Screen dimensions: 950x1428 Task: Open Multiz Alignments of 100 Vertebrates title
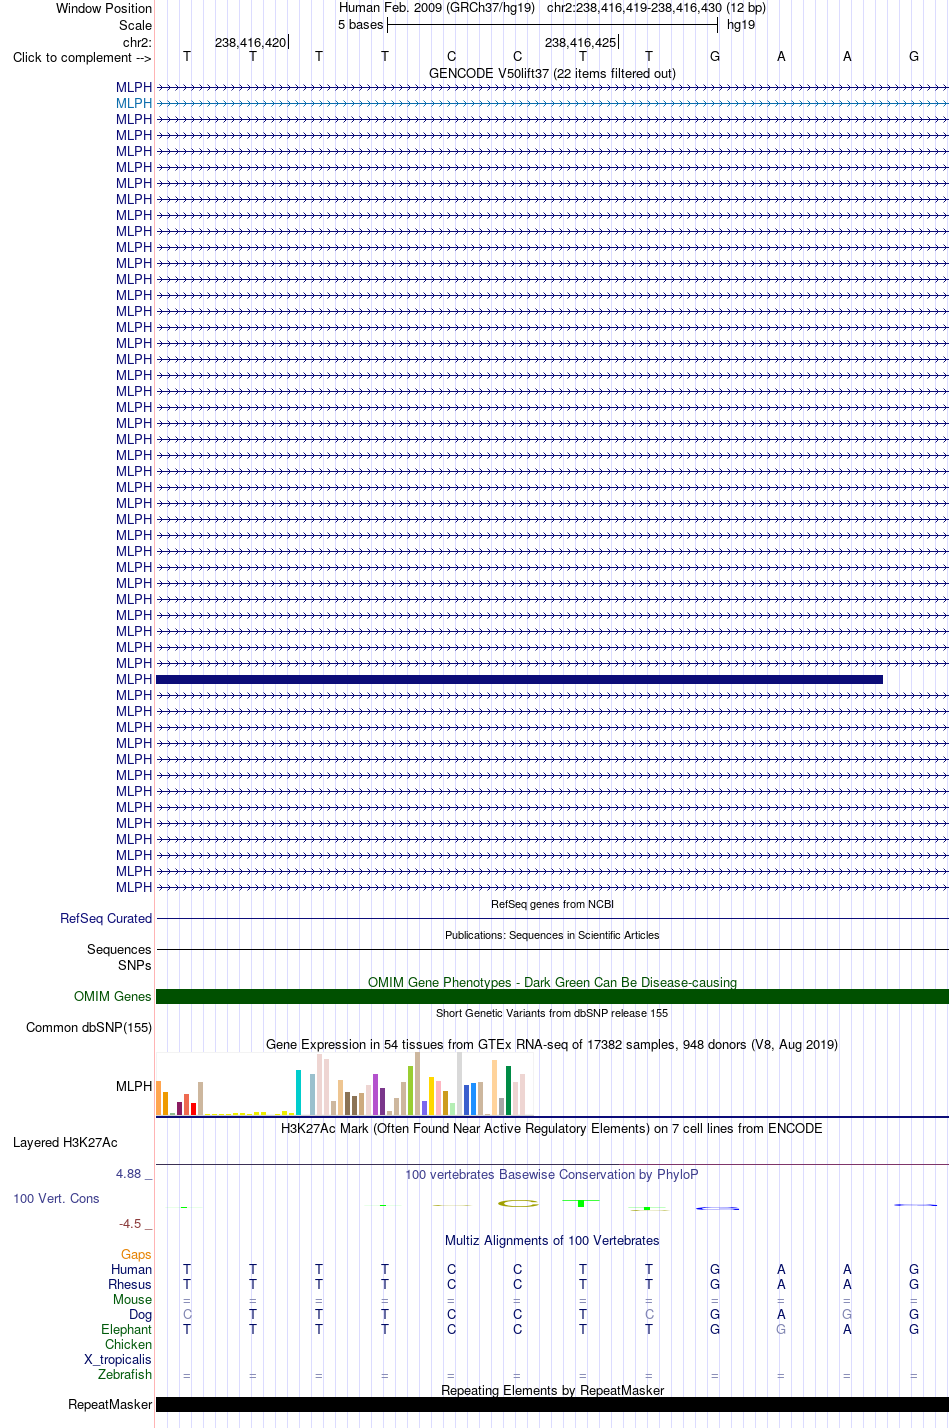coord(552,1240)
